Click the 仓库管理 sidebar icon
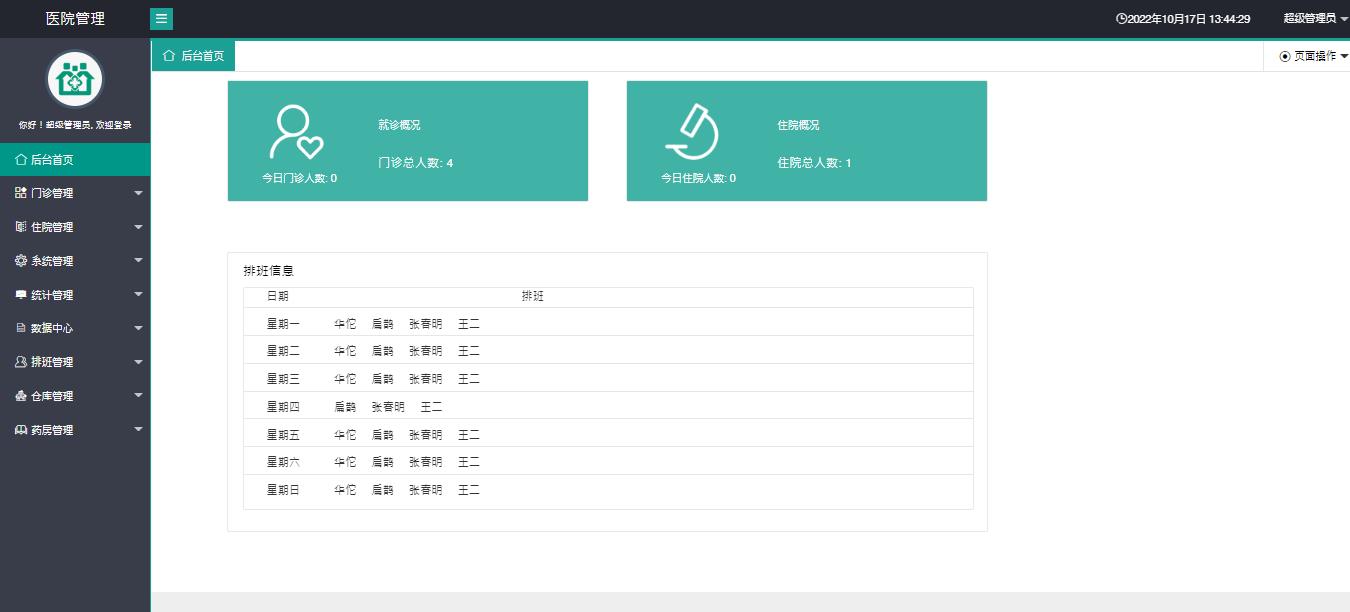1350x612 pixels. coord(21,396)
